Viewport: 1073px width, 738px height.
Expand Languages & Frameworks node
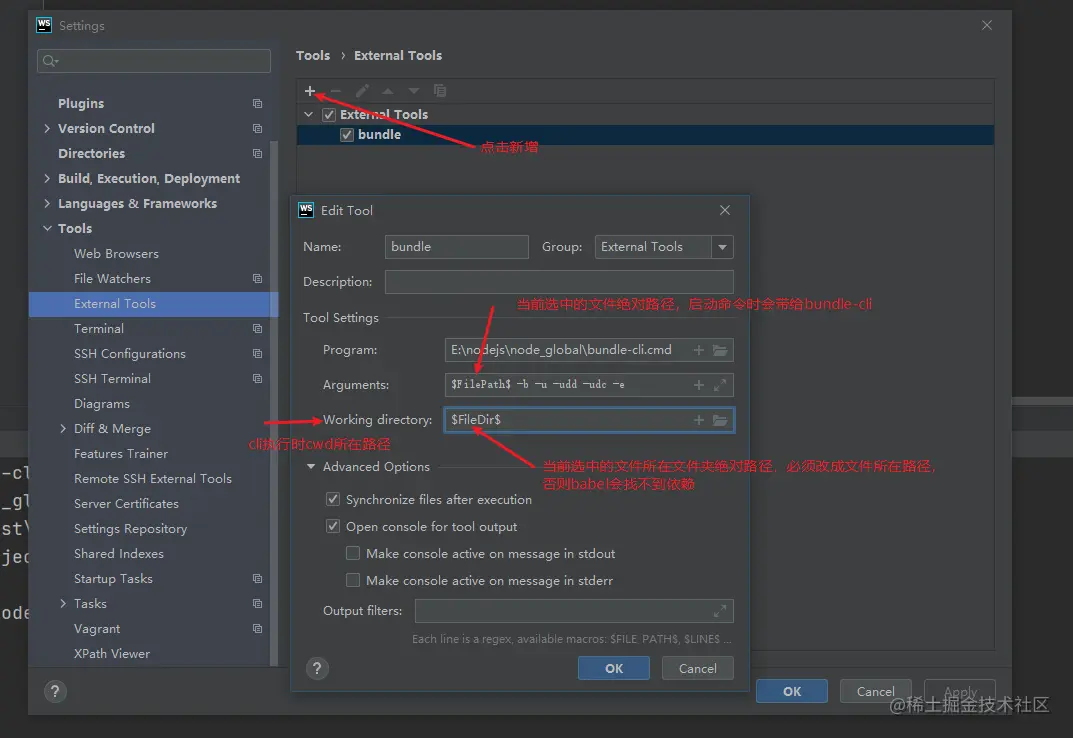[47, 203]
